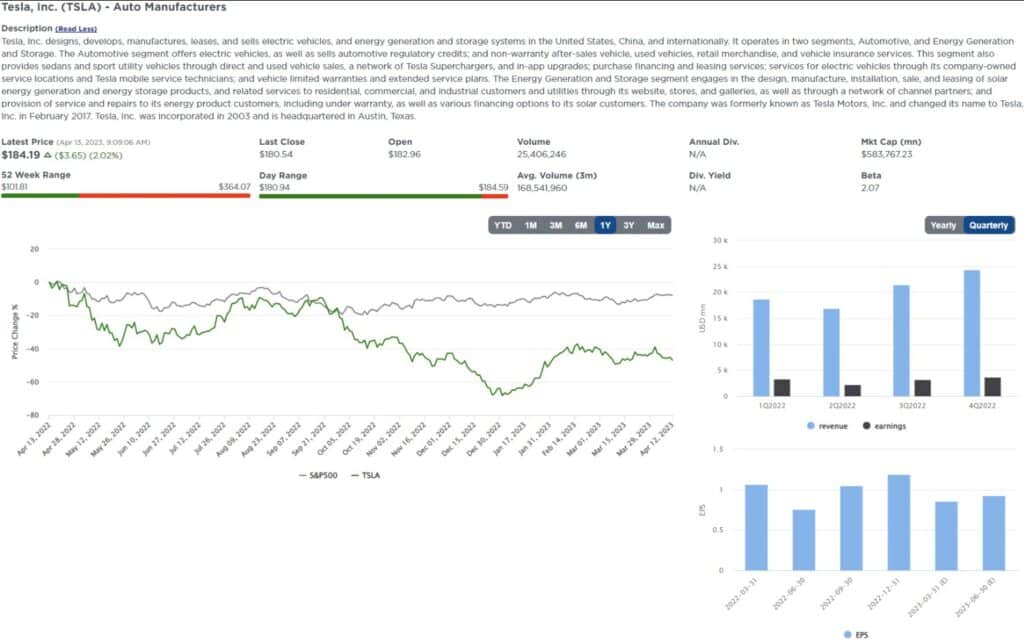The image size is (1024, 642).
Task: Click the day high value $184.59
Action: point(493,187)
